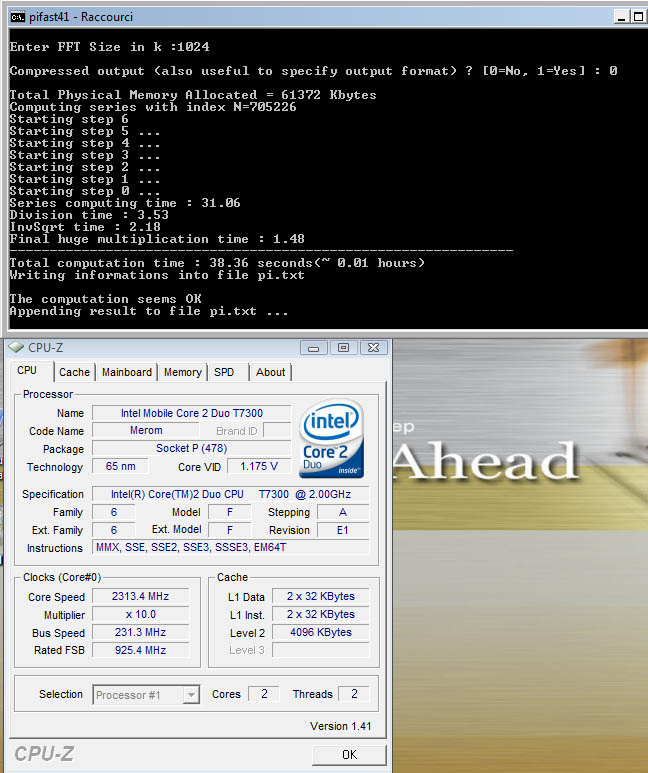Viewport: 648px width, 773px height.
Task: Click the Level 3 empty field
Action: (x=321, y=650)
